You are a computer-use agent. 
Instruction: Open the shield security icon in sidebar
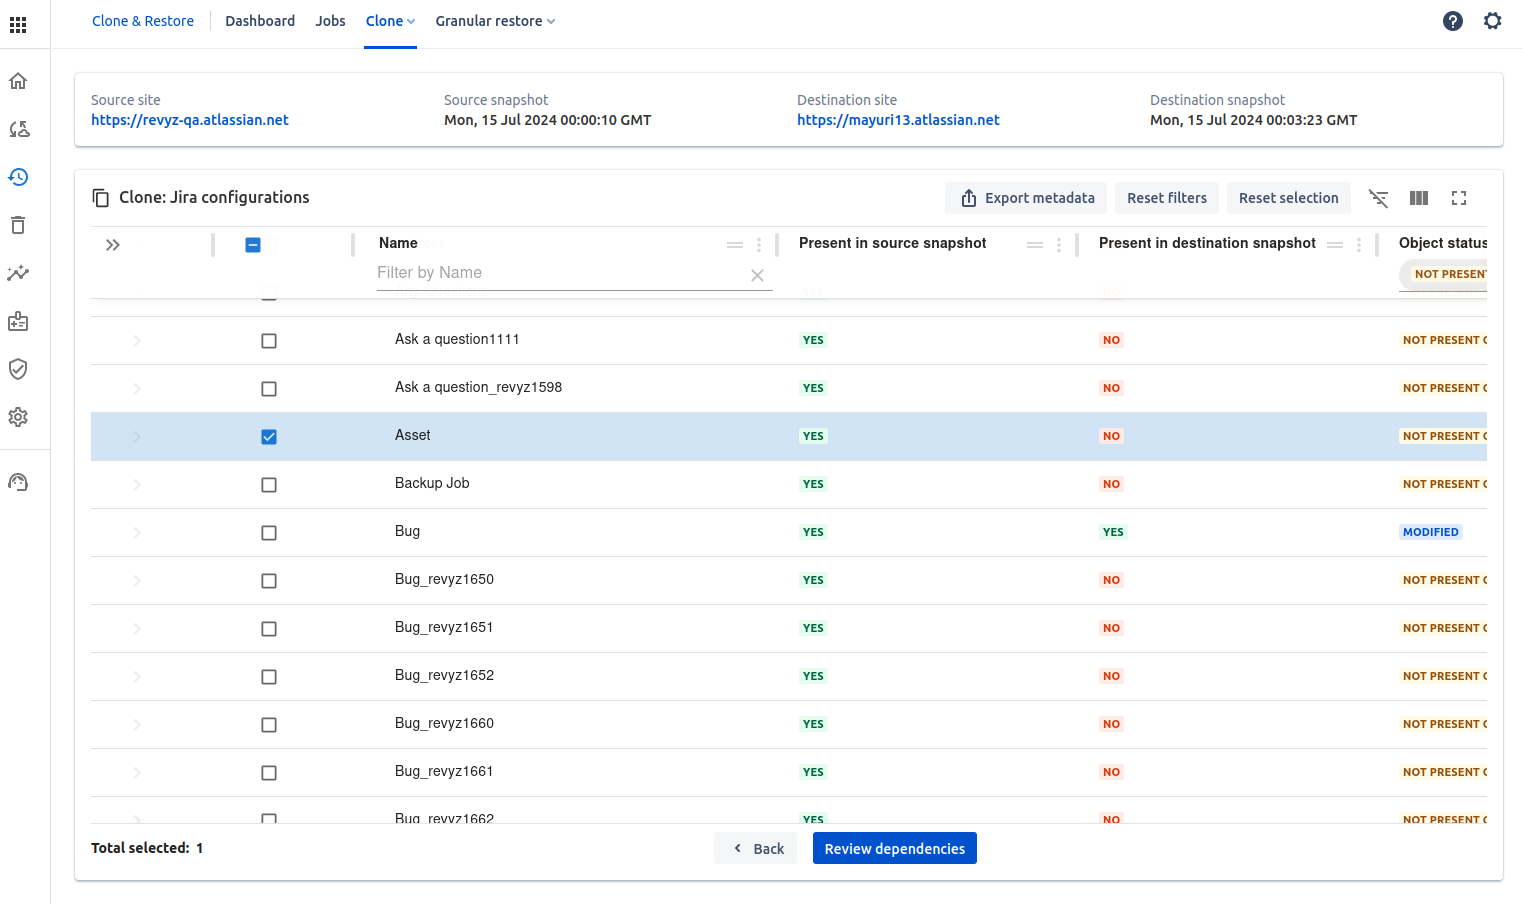(18, 369)
